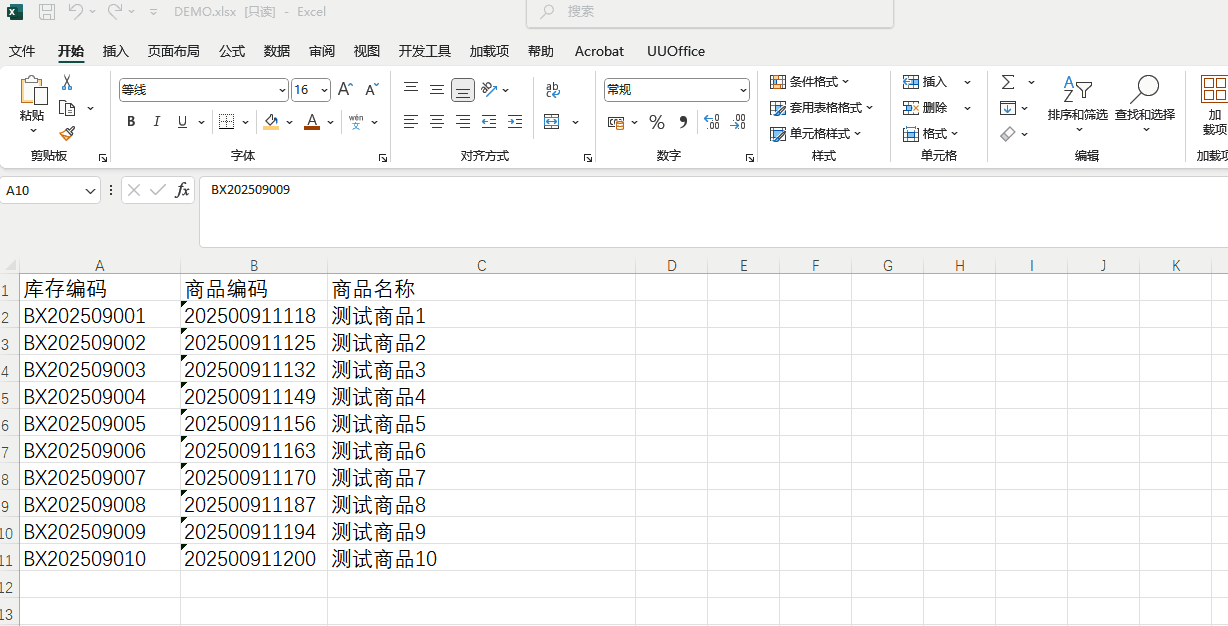Open the font name dropdown (等线)
Image resolution: width=1228 pixels, height=626 pixels.
282,90
